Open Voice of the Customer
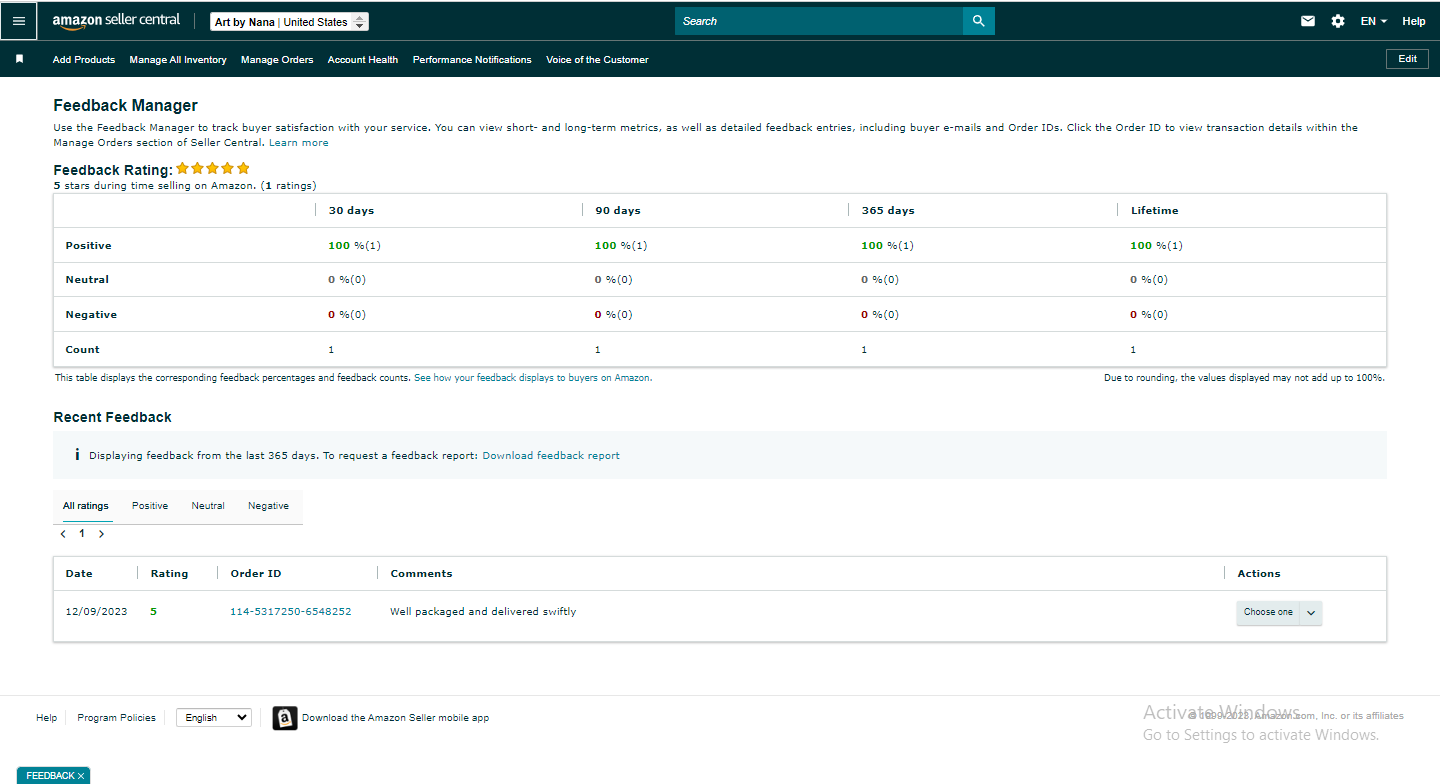Viewport: 1440px width, 784px height. click(x=597, y=60)
